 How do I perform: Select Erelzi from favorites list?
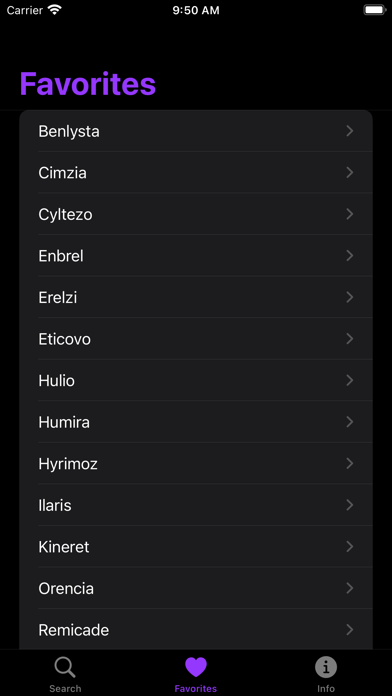[x=196, y=297]
